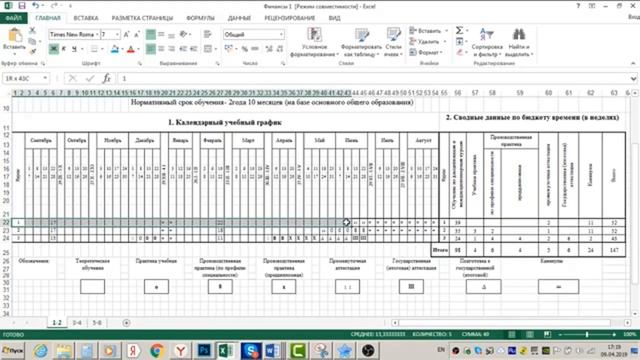Switch to Page Layout view
This screenshot has width=640, height=360.
[529, 334]
